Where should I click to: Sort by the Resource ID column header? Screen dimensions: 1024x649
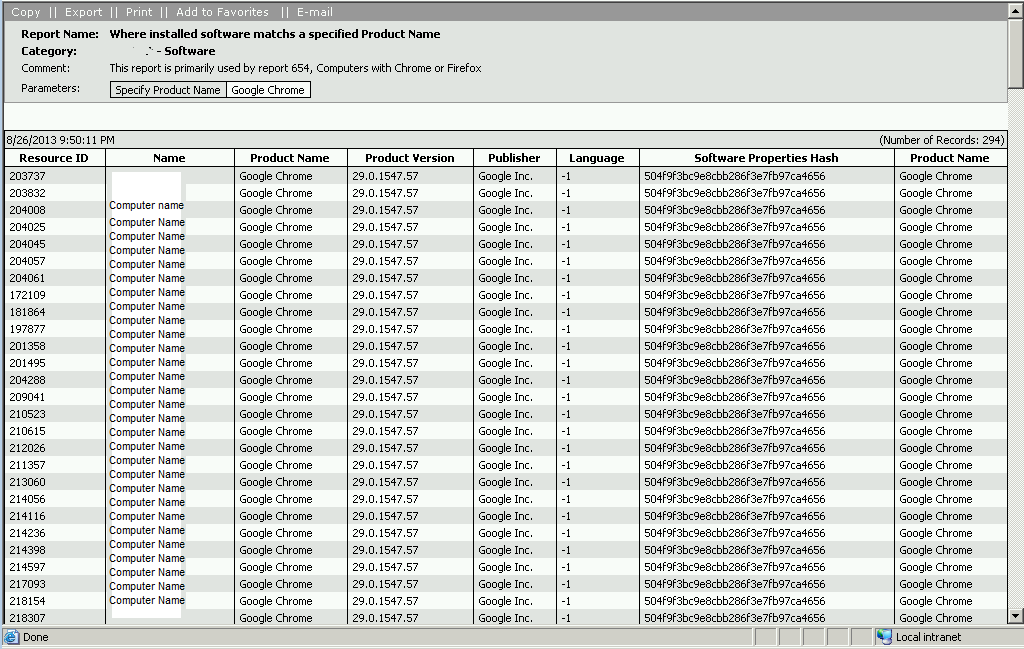(x=54, y=158)
